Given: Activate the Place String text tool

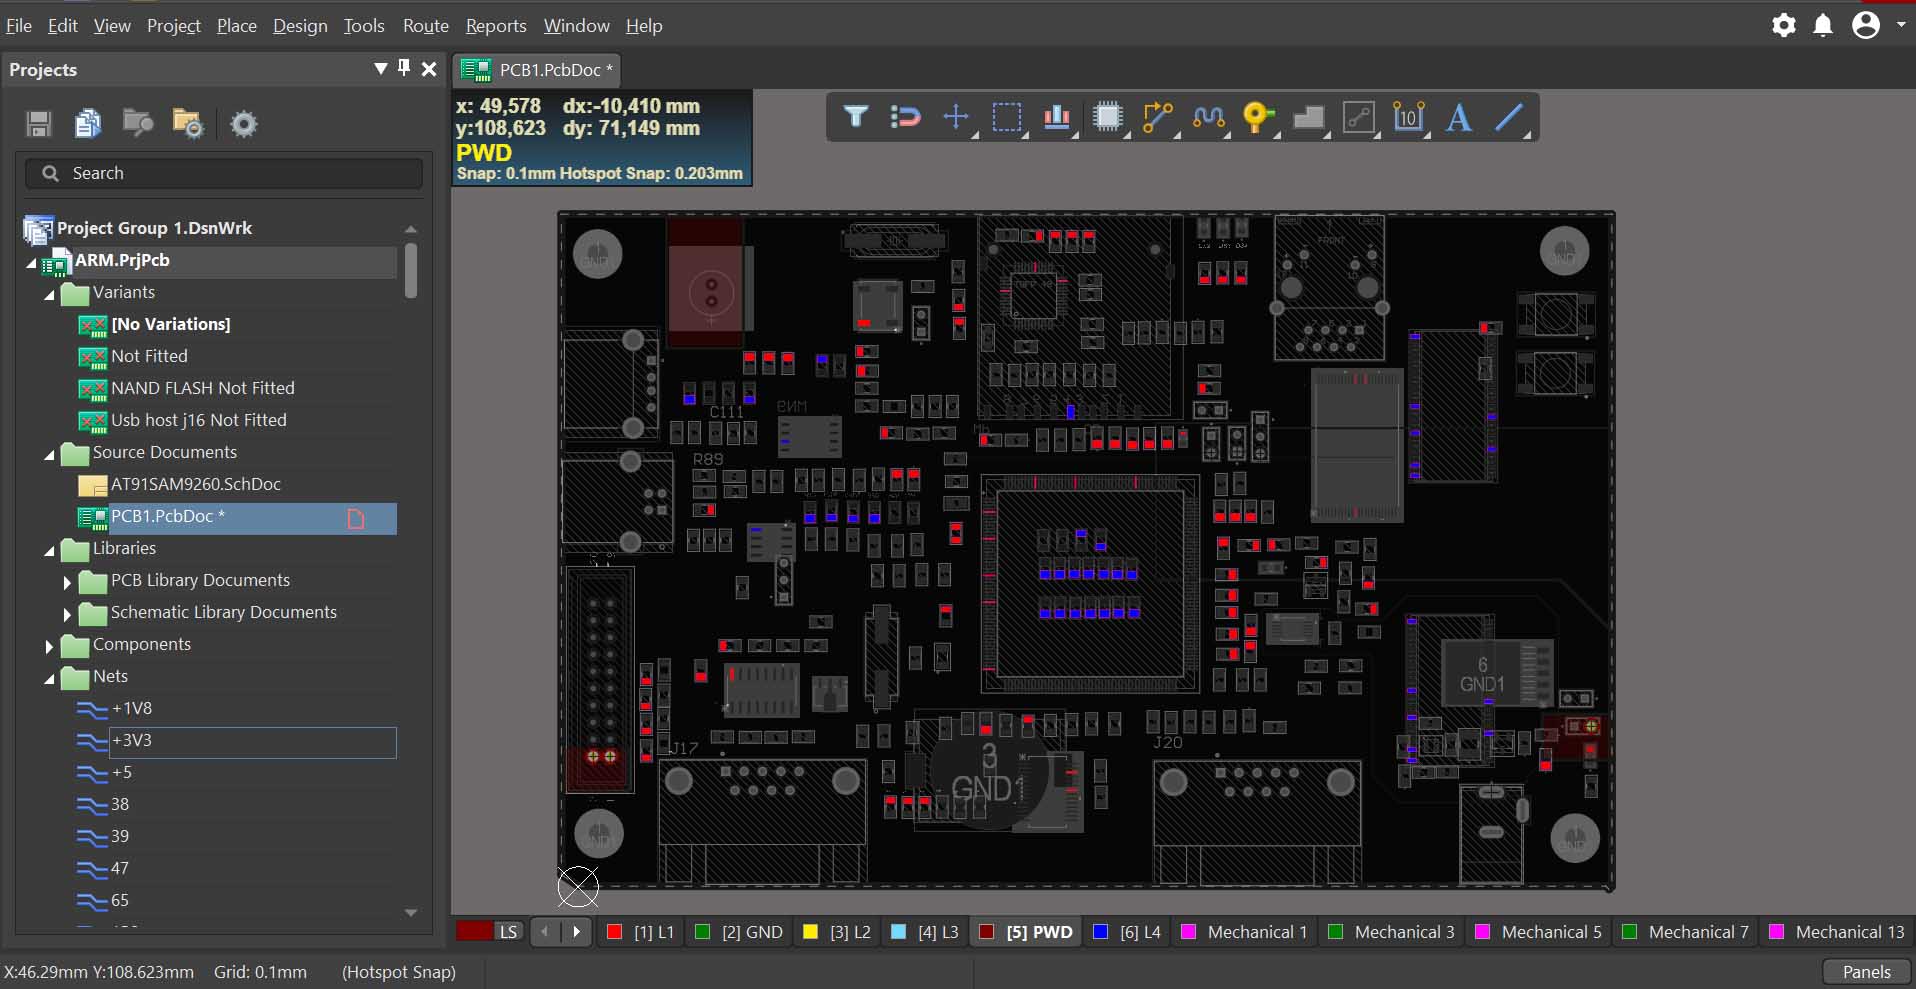Looking at the screenshot, I should click(1458, 117).
